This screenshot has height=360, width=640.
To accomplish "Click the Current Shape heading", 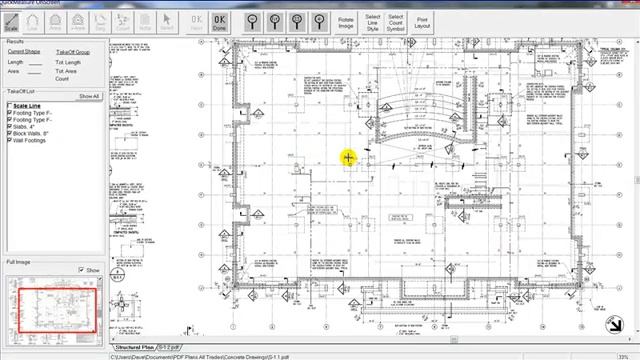I will coord(24,51).
